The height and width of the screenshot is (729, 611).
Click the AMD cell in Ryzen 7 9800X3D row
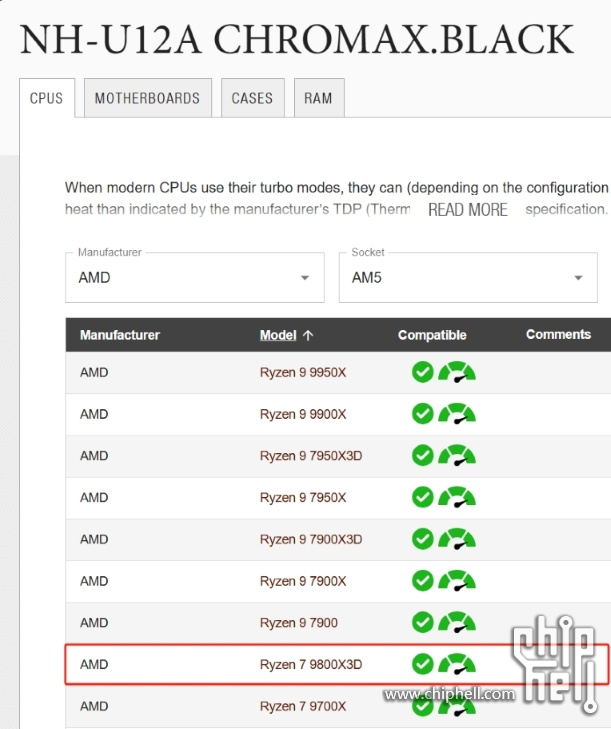pyautogui.click(x=94, y=664)
